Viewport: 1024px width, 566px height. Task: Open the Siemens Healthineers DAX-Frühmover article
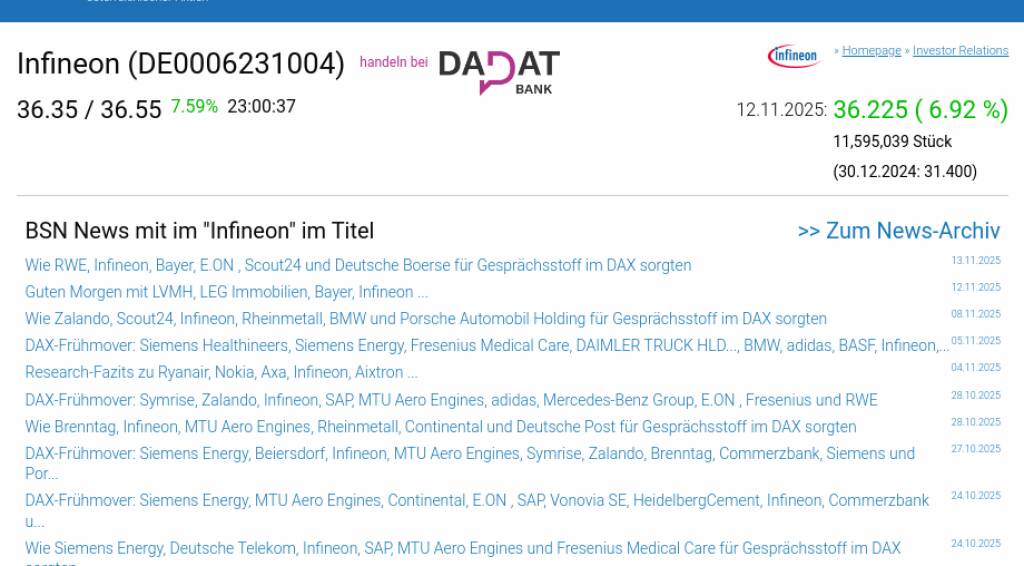click(486, 346)
